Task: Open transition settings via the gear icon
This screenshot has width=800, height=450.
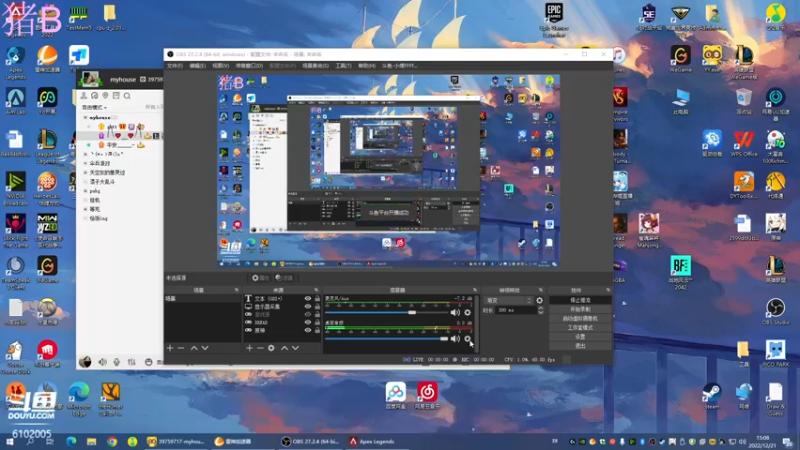Action: tap(540, 301)
